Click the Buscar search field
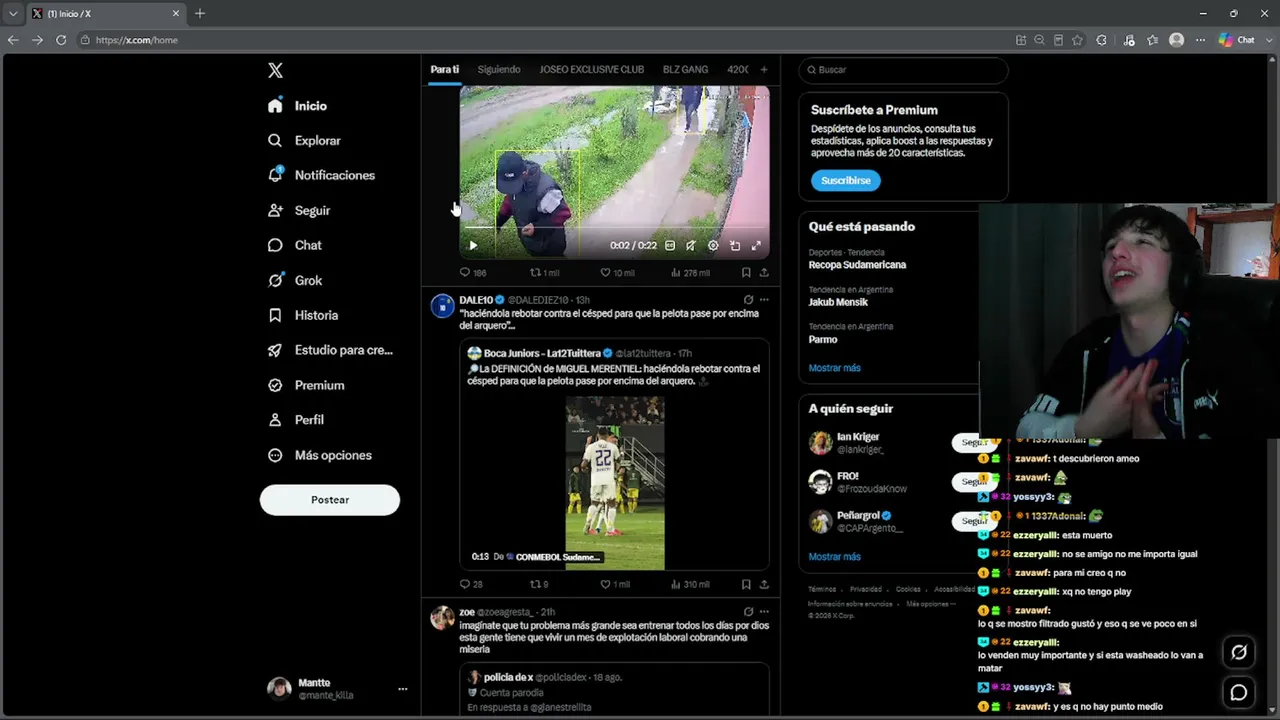Image resolution: width=1280 pixels, height=720 pixels. [x=903, y=70]
